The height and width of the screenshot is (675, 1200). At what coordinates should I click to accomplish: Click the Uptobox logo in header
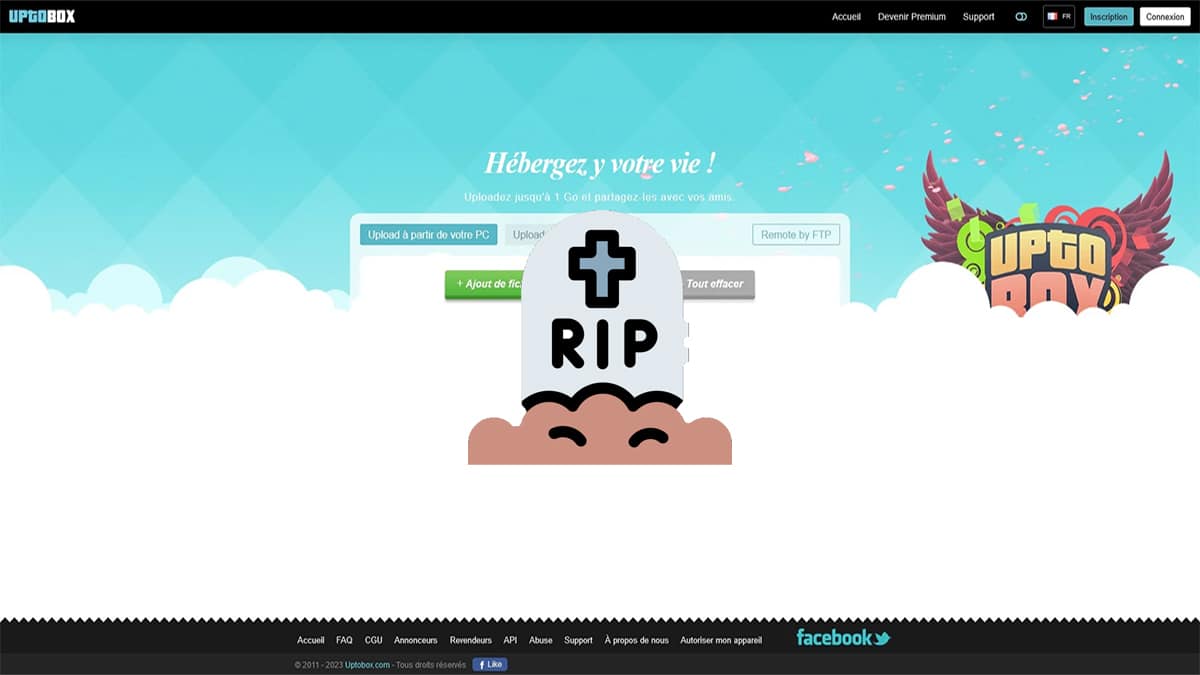42,16
